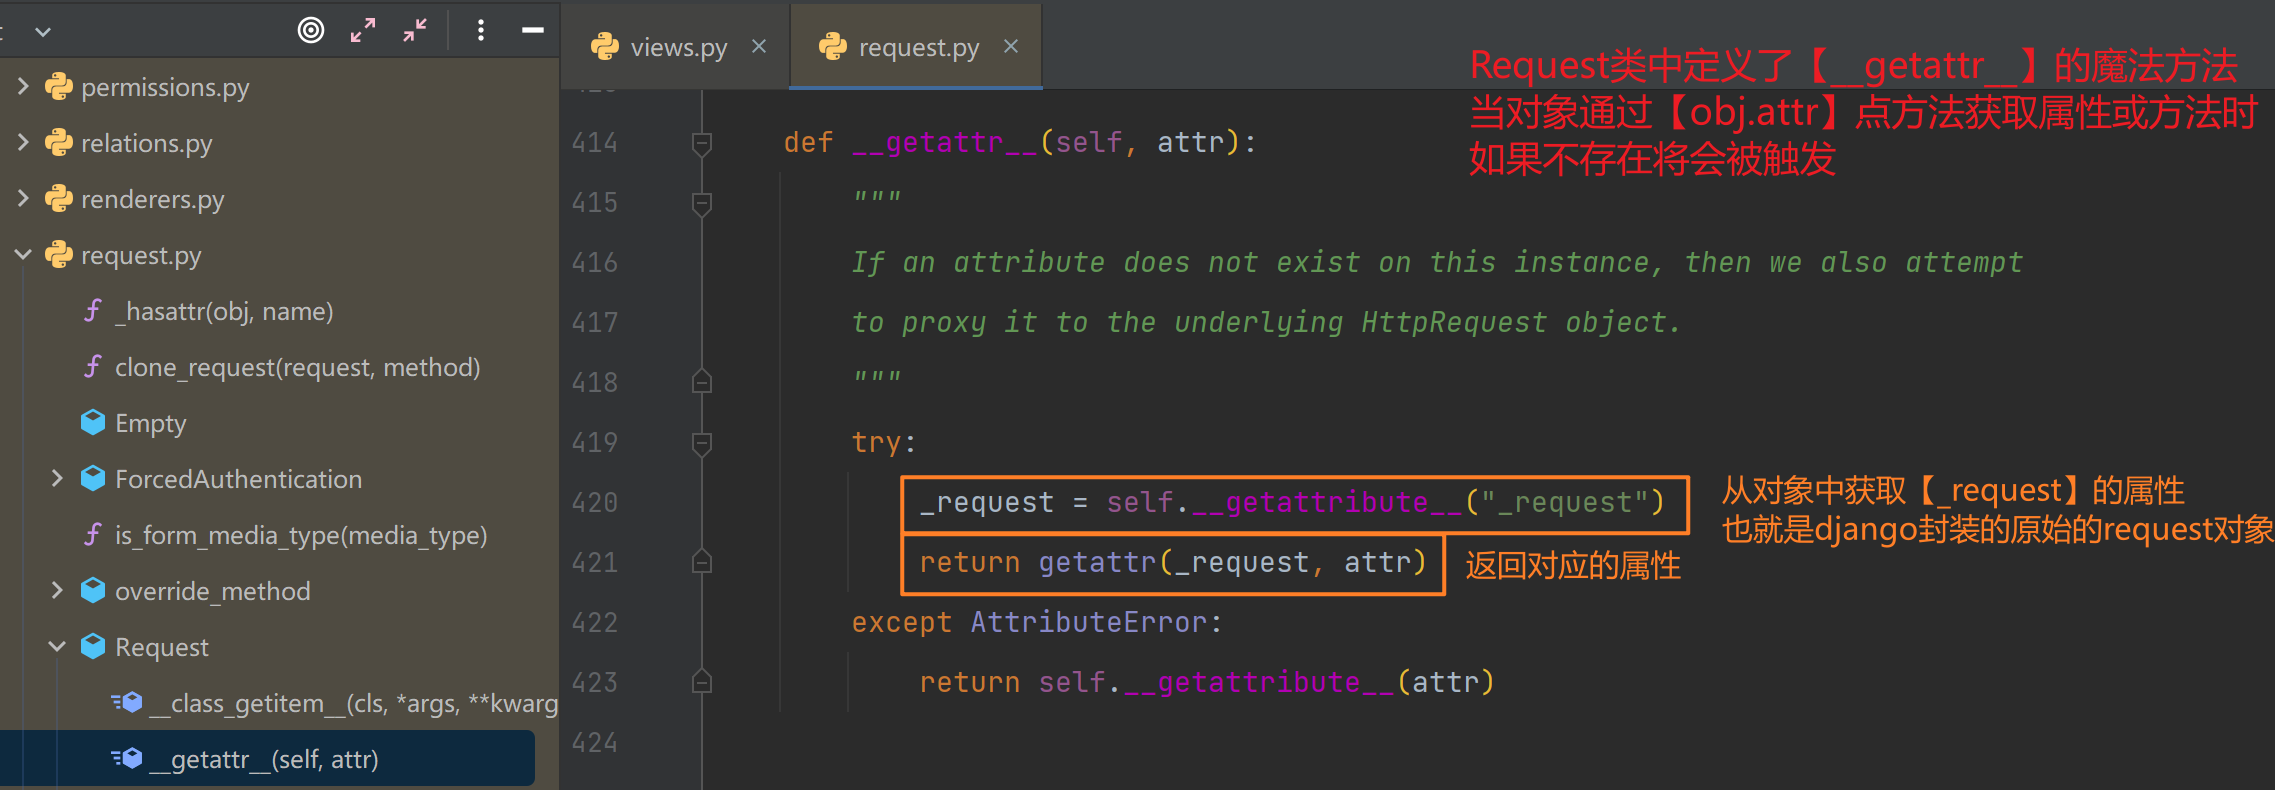Click the Python icon on request.py tab

[x=833, y=46]
